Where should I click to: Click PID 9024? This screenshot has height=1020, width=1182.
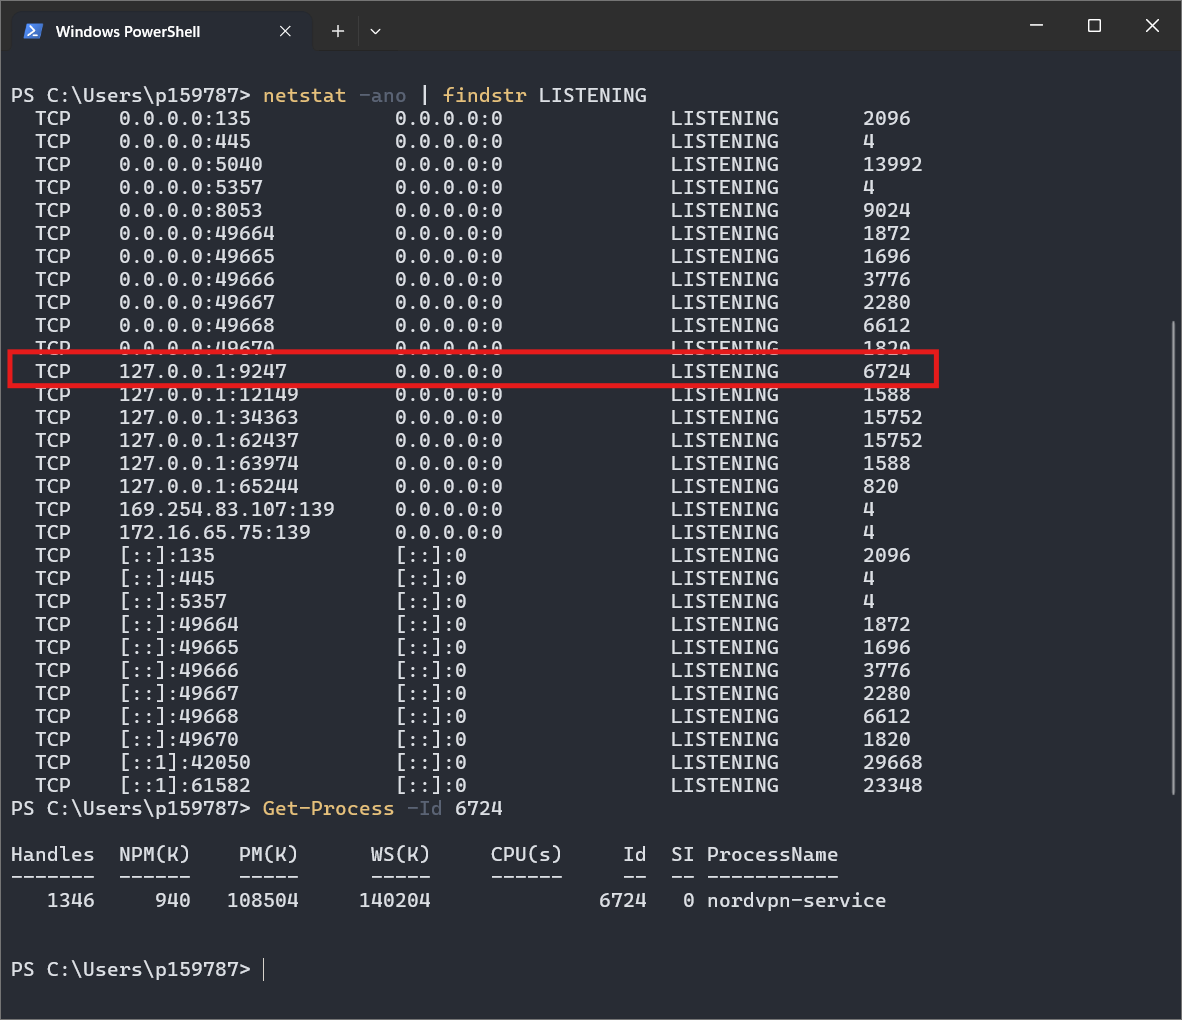pos(886,211)
